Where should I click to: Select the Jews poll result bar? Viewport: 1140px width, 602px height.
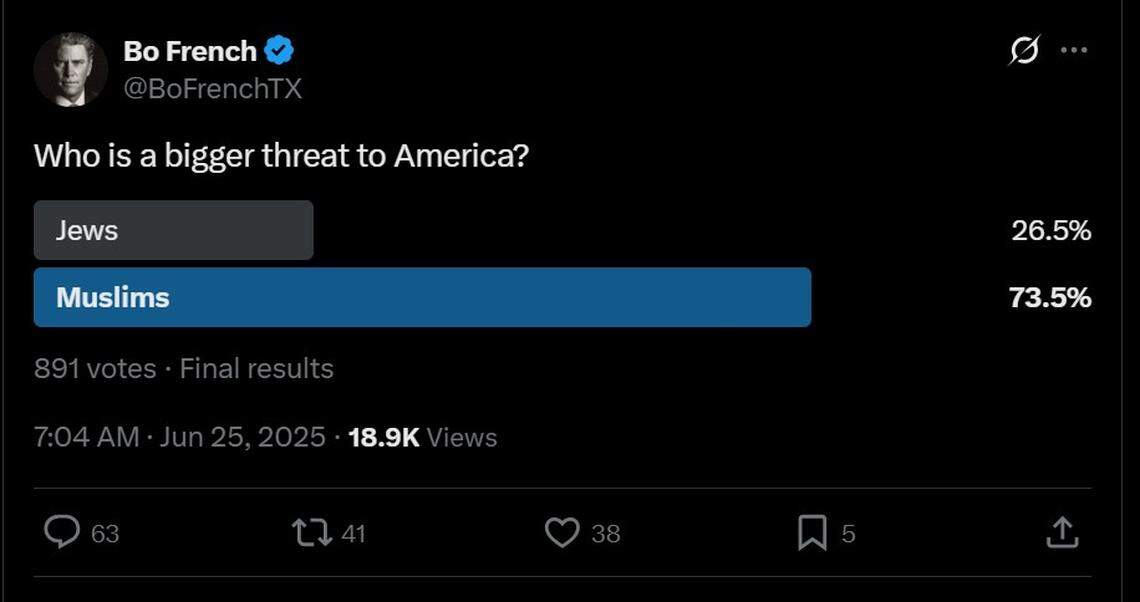(x=173, y=230)
